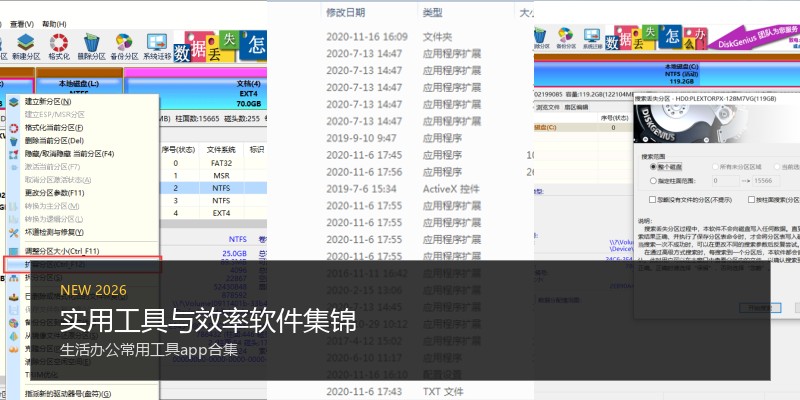This screenshot has height=400, width=800.
Task: Click the 本地磁盘(C:) NTFS 119.2GB partition bar
Action: (667, 74)
